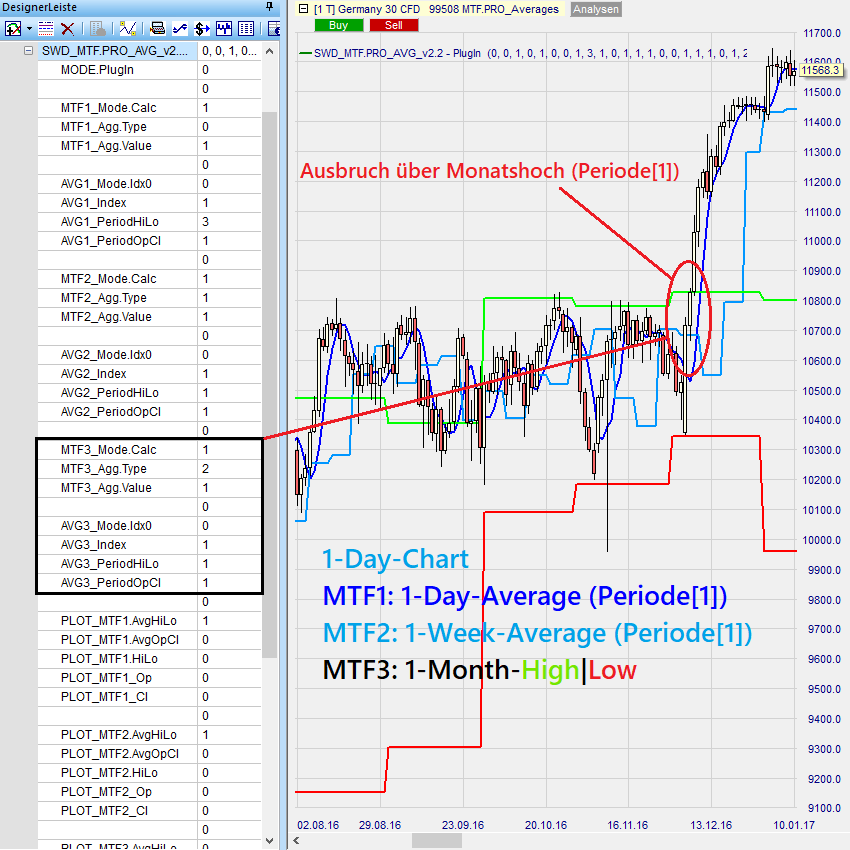
Task: Select the AVG2_Index property label
Action: tap(93, 374)
